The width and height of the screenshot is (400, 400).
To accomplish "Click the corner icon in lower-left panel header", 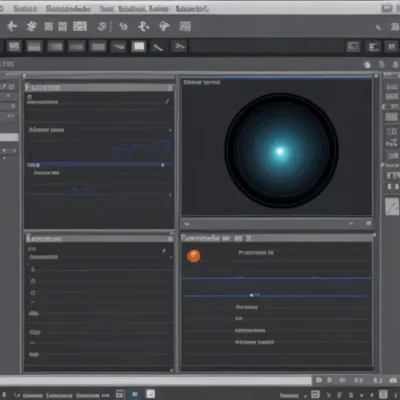I will tap(170, 238).
